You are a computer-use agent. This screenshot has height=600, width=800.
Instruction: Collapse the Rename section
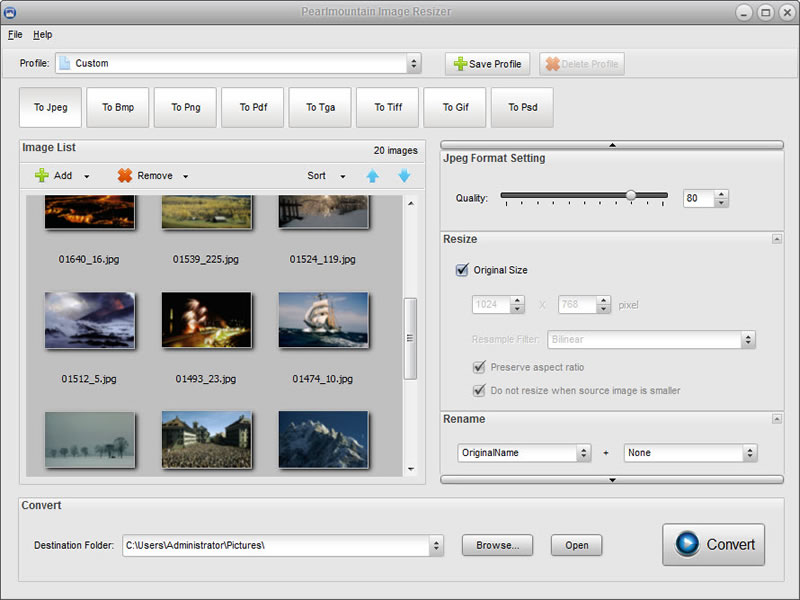pyautogui.click(x=777, y=419)
